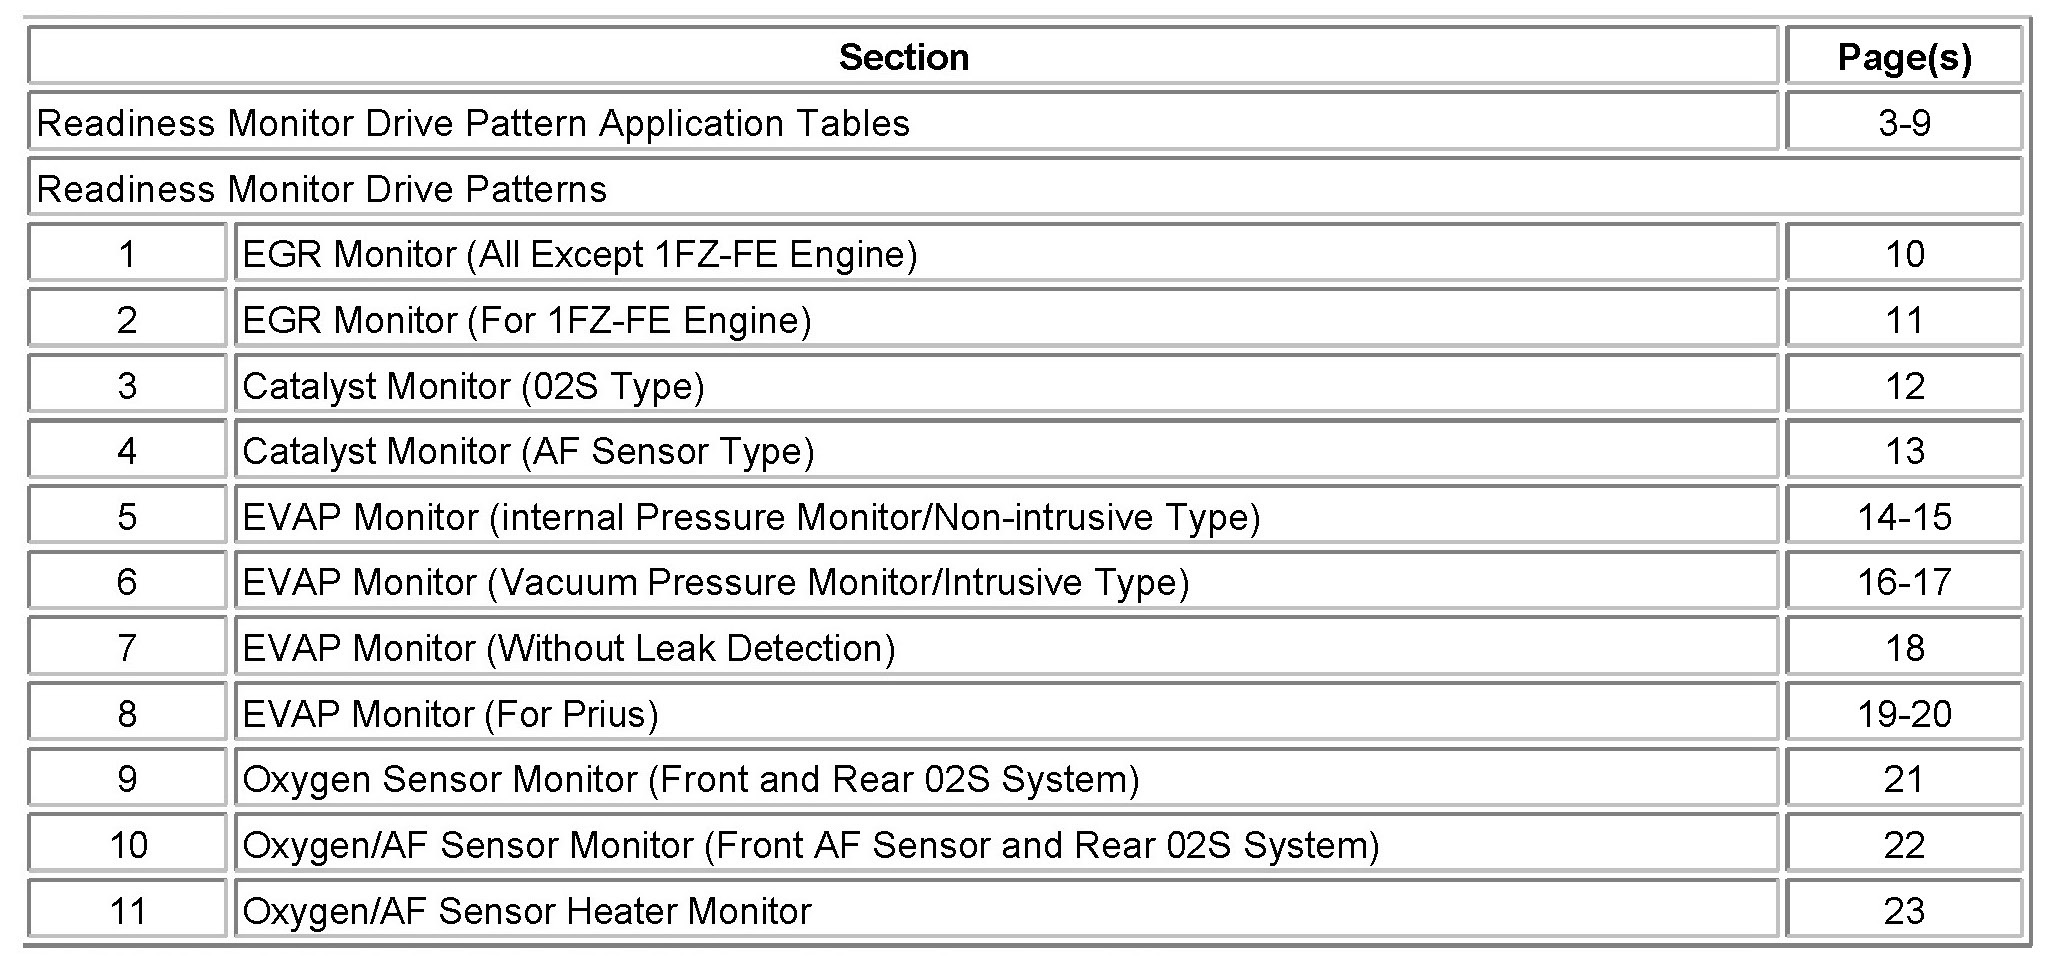The image size is (2046, 963).
Task: Select Oxygen/AF Sensor Monitor Front AF entry
Action: pos(811,845)
